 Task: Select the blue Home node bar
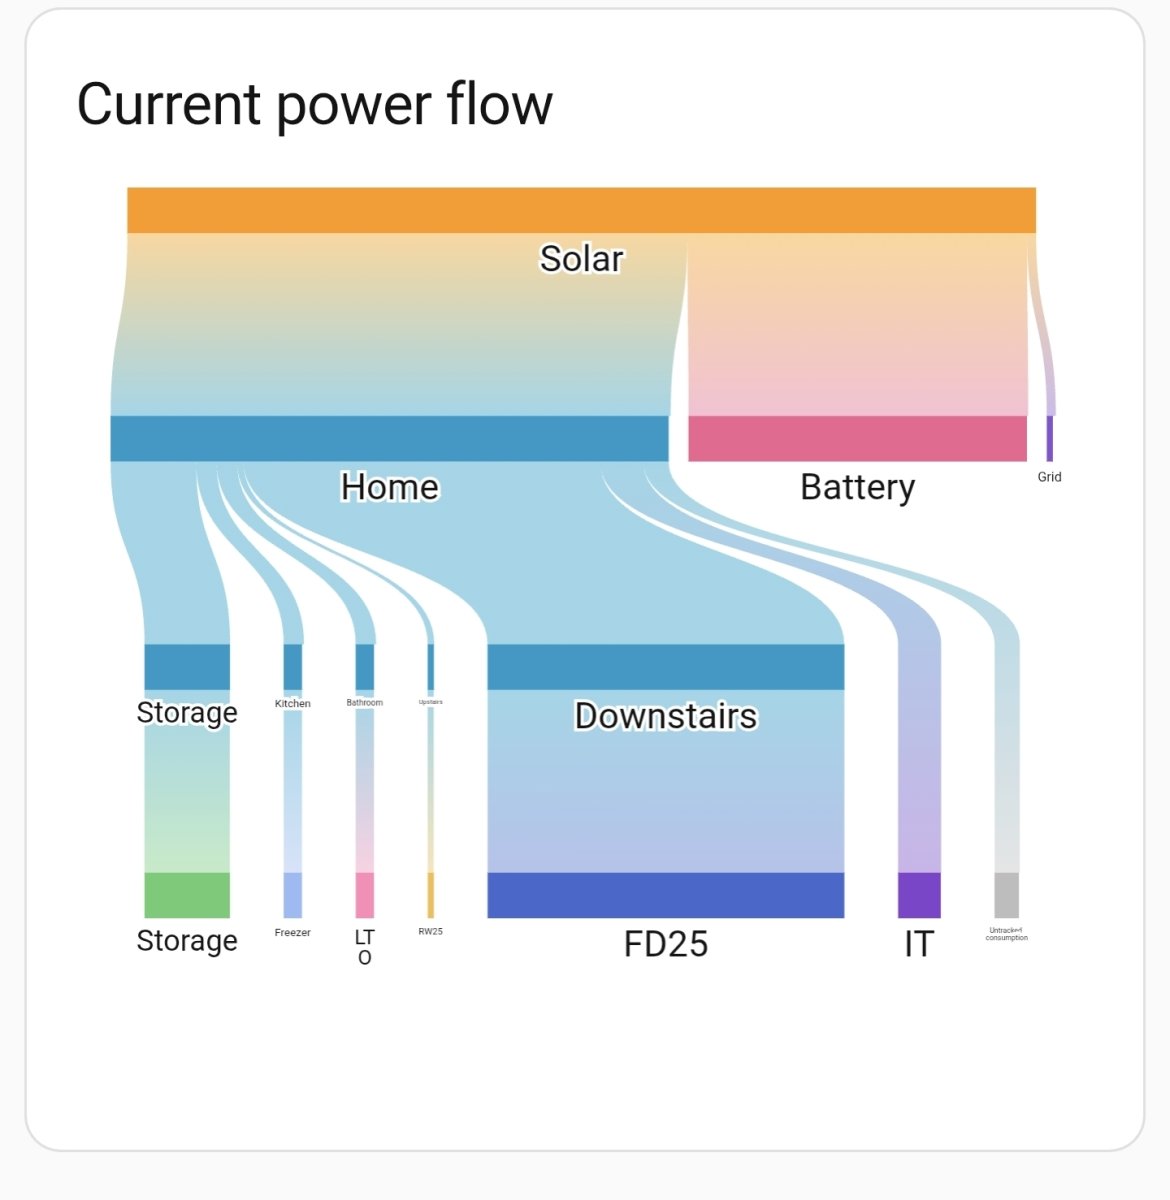389,438
